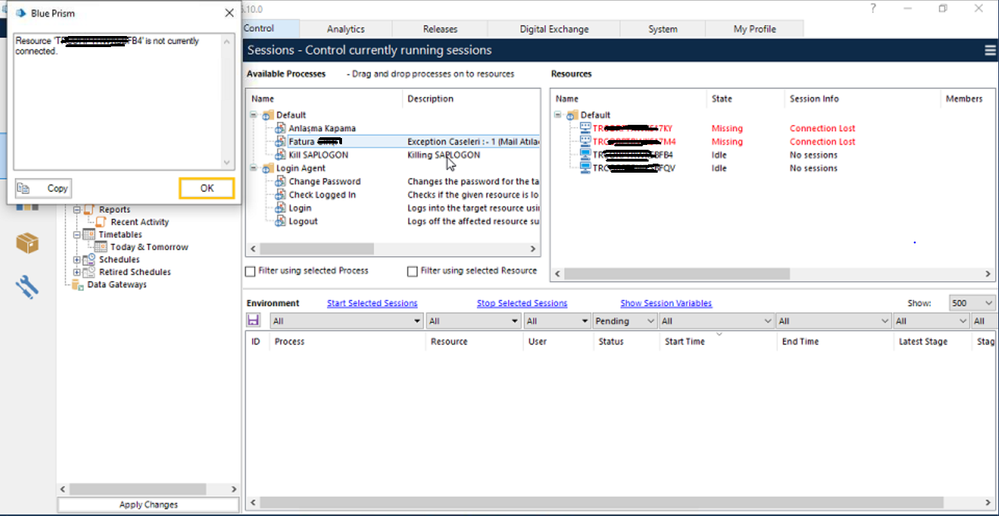Click the Fatura process icon

(x=280, y=141)
